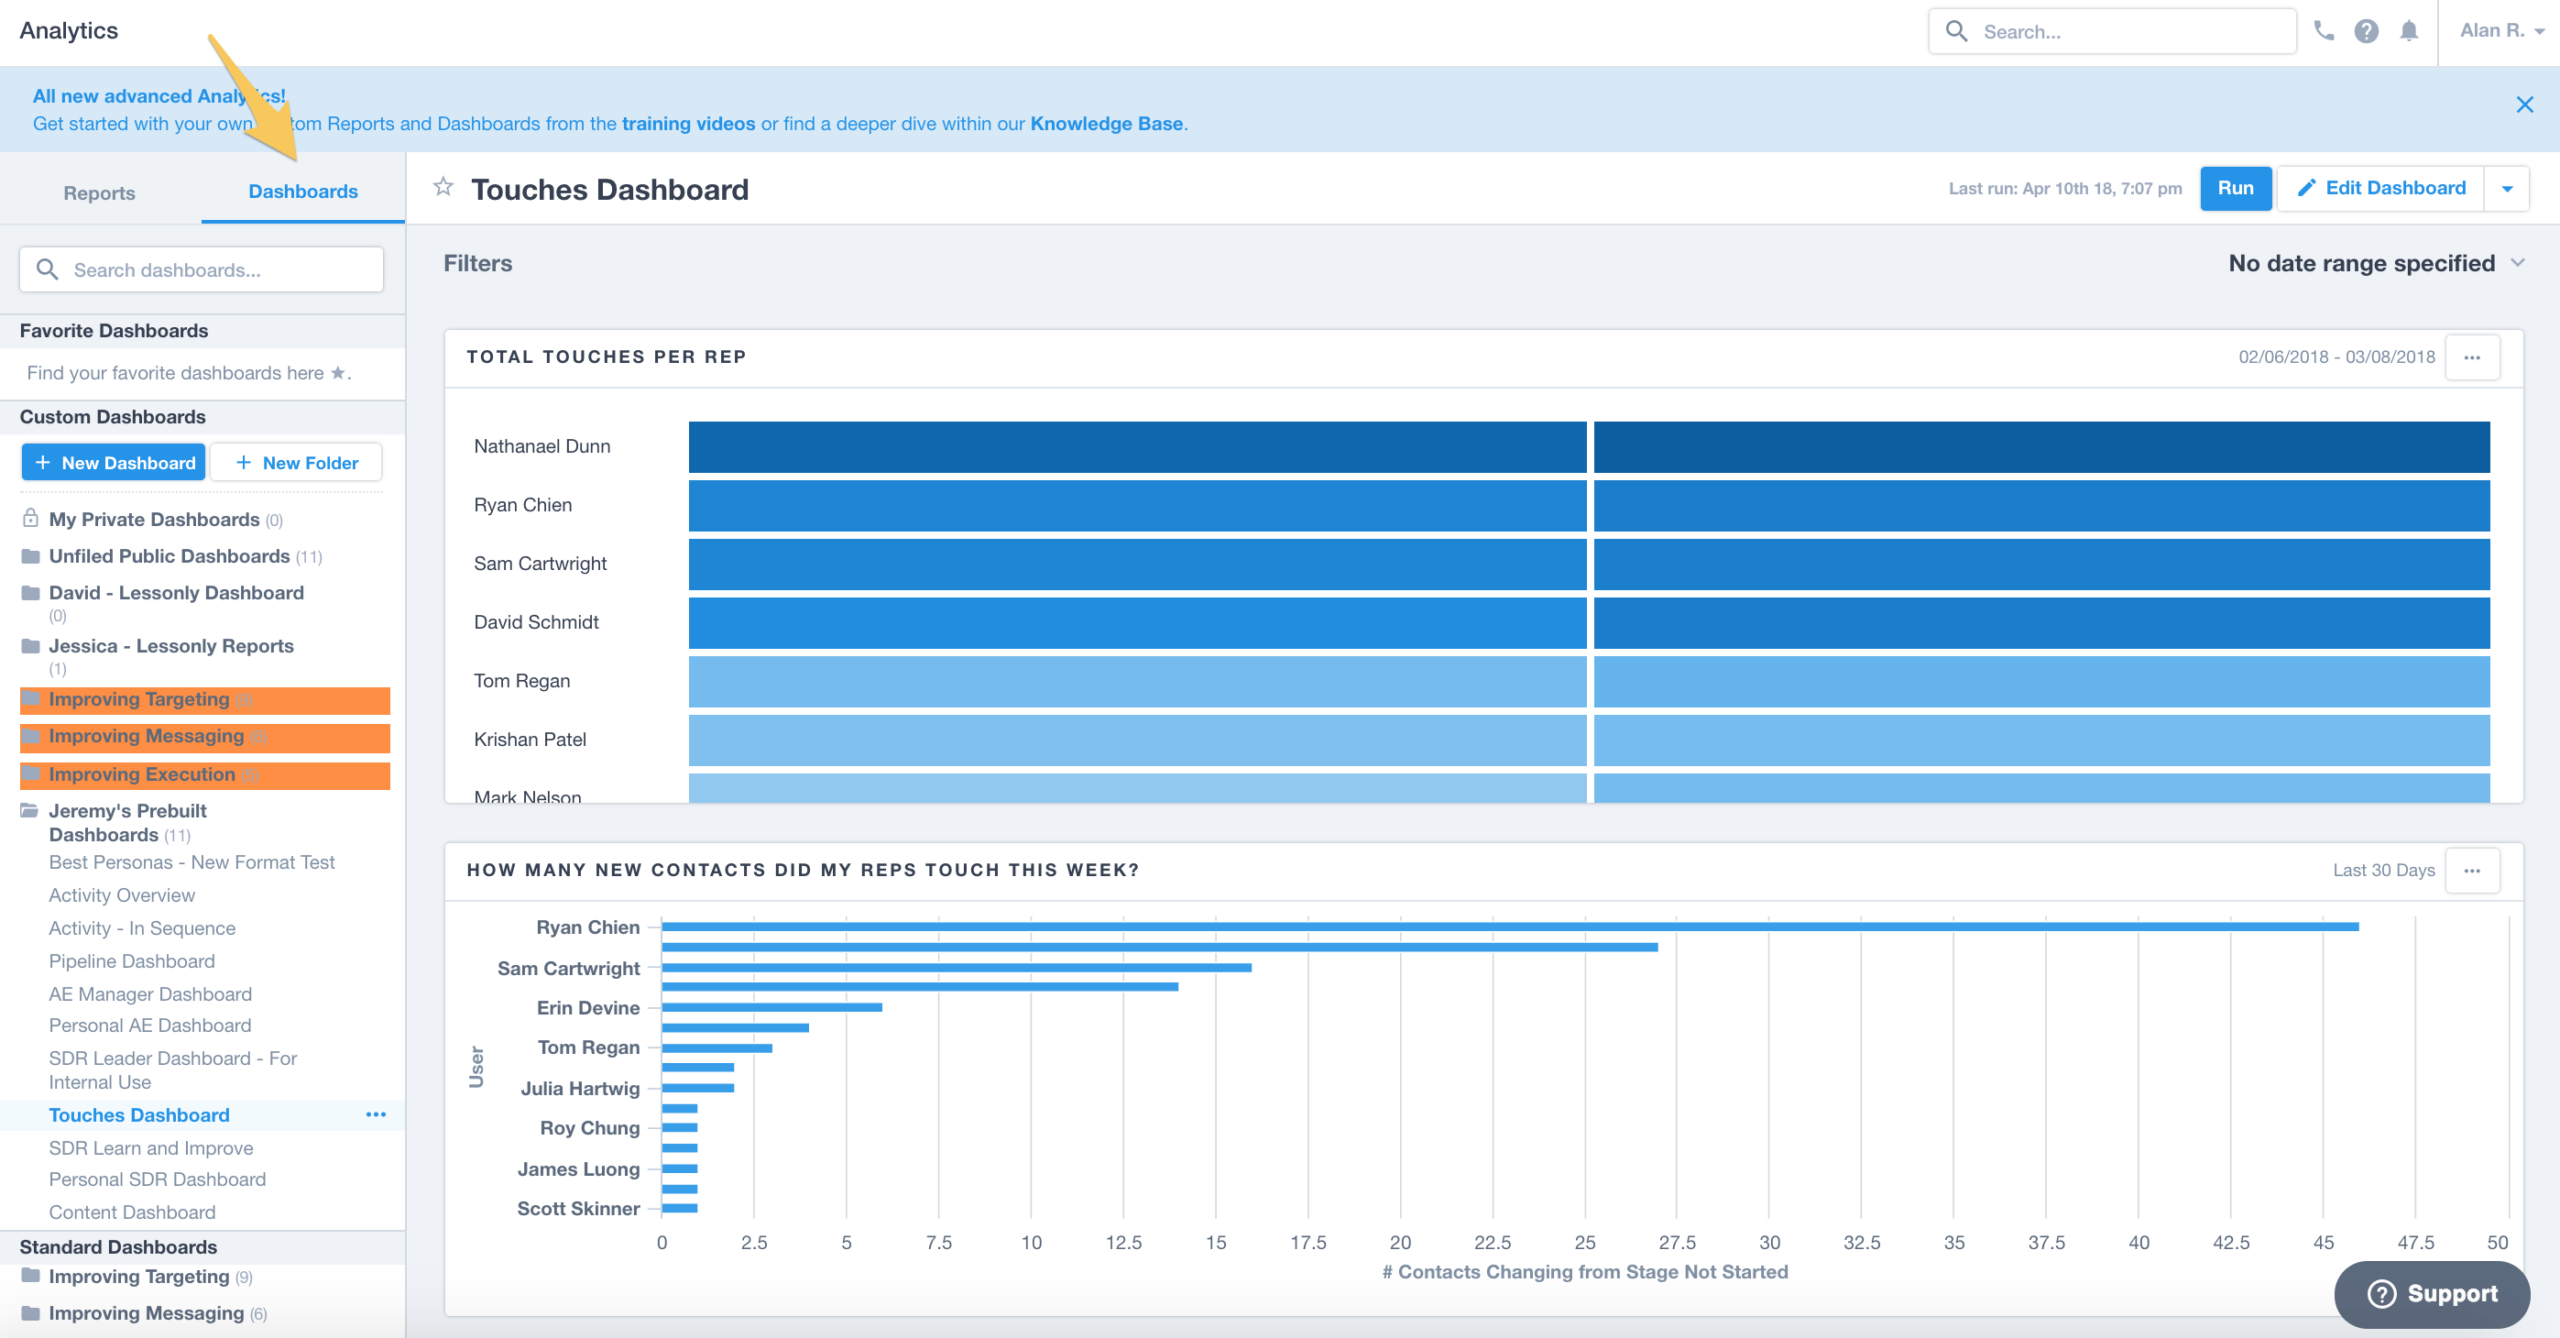
Task: Open the Knowledge Base link
Action: point(1106,124)
